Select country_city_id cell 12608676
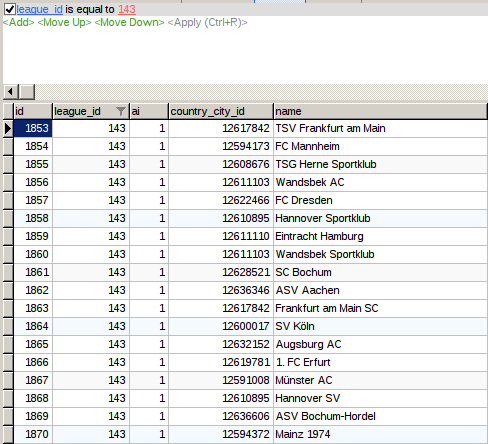The height and width of the screenshot is (444, 488). click(221, 164)
